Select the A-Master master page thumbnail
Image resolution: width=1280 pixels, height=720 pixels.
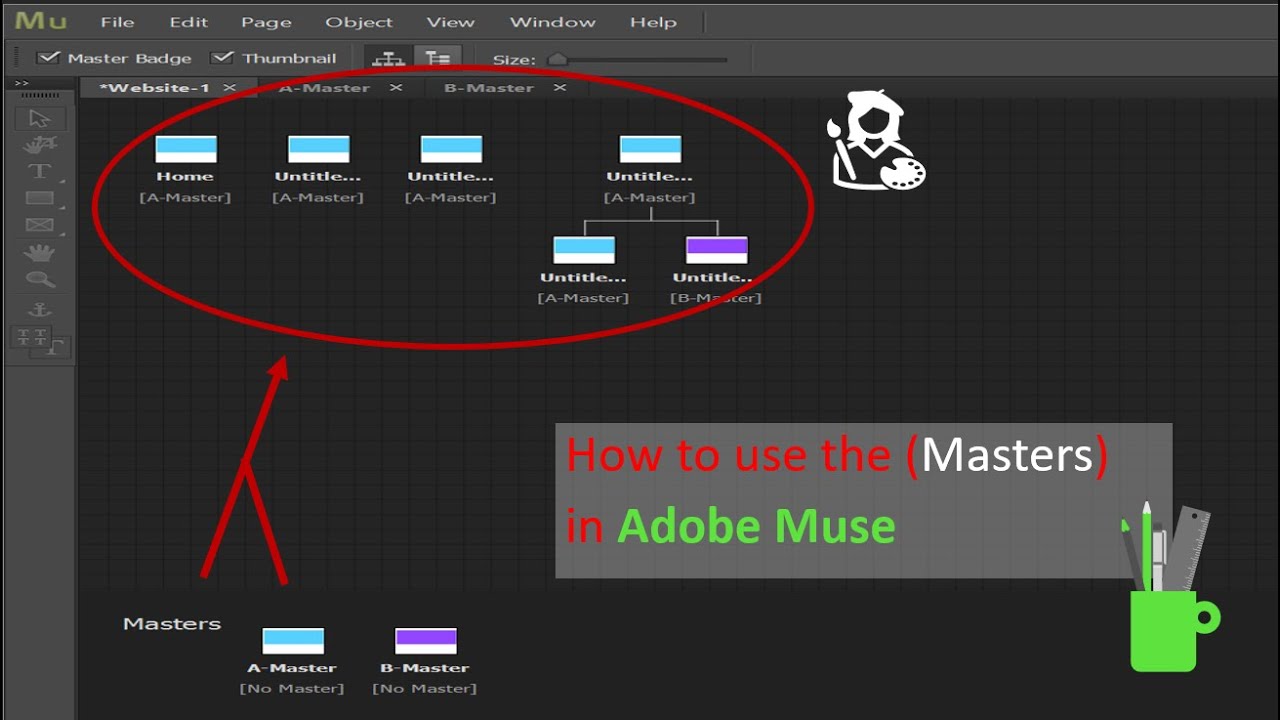click(293, 640)
